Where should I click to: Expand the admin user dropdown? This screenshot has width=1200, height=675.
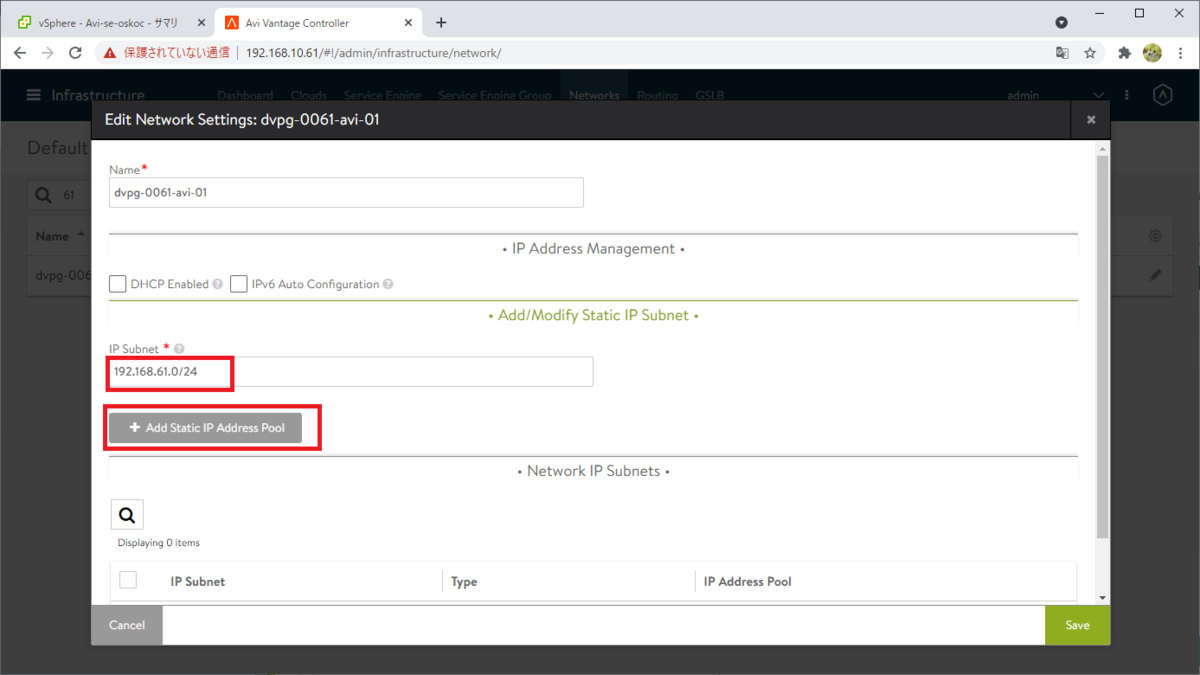click(x=1098, y=96)
